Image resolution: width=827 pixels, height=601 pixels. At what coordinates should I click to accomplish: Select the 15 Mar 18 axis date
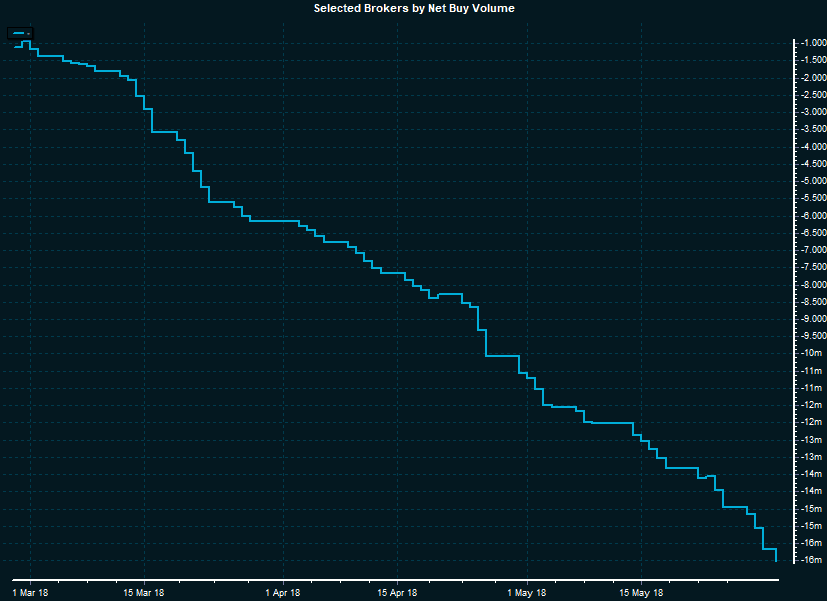(144, 592)
